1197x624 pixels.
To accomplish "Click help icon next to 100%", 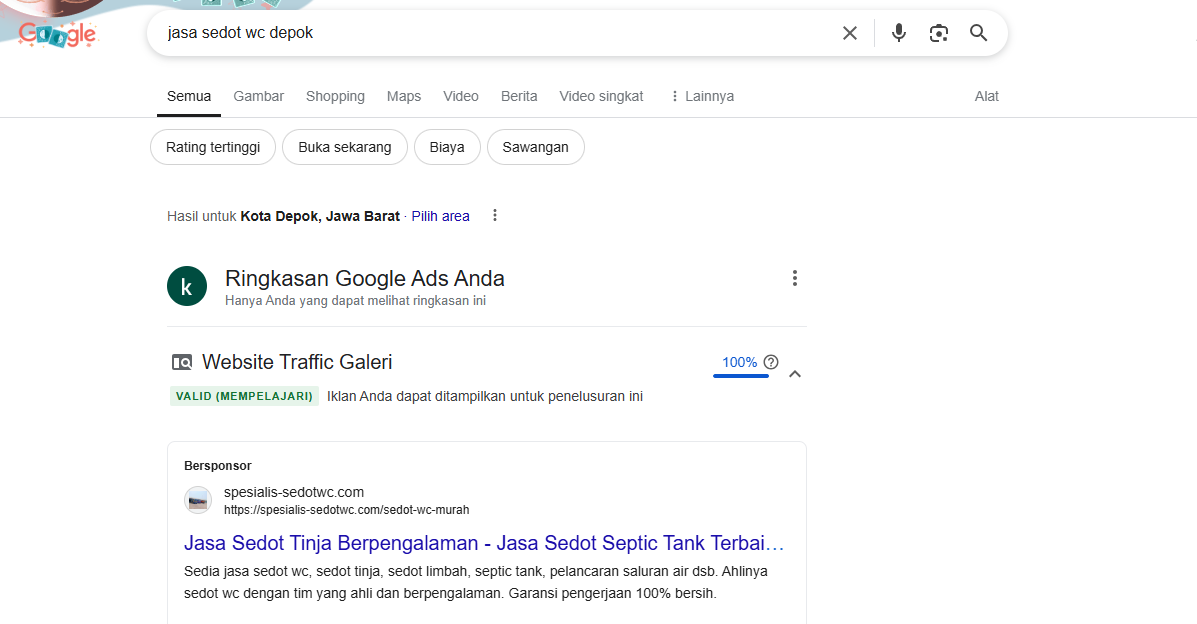I will (771, 362).
